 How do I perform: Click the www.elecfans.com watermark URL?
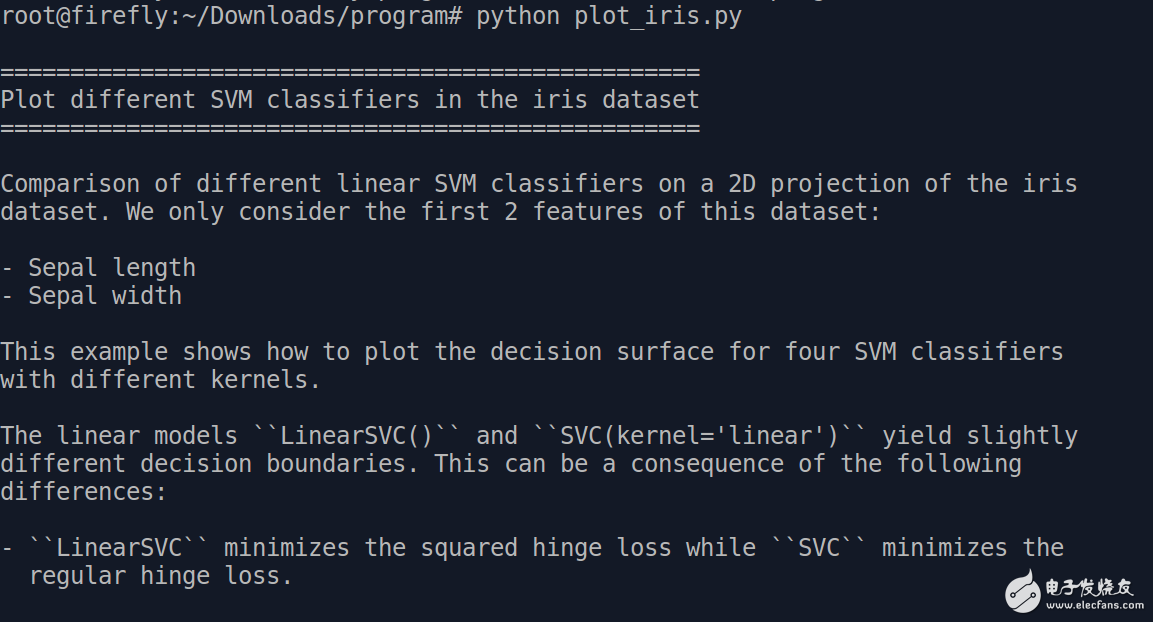(1090, 604)
